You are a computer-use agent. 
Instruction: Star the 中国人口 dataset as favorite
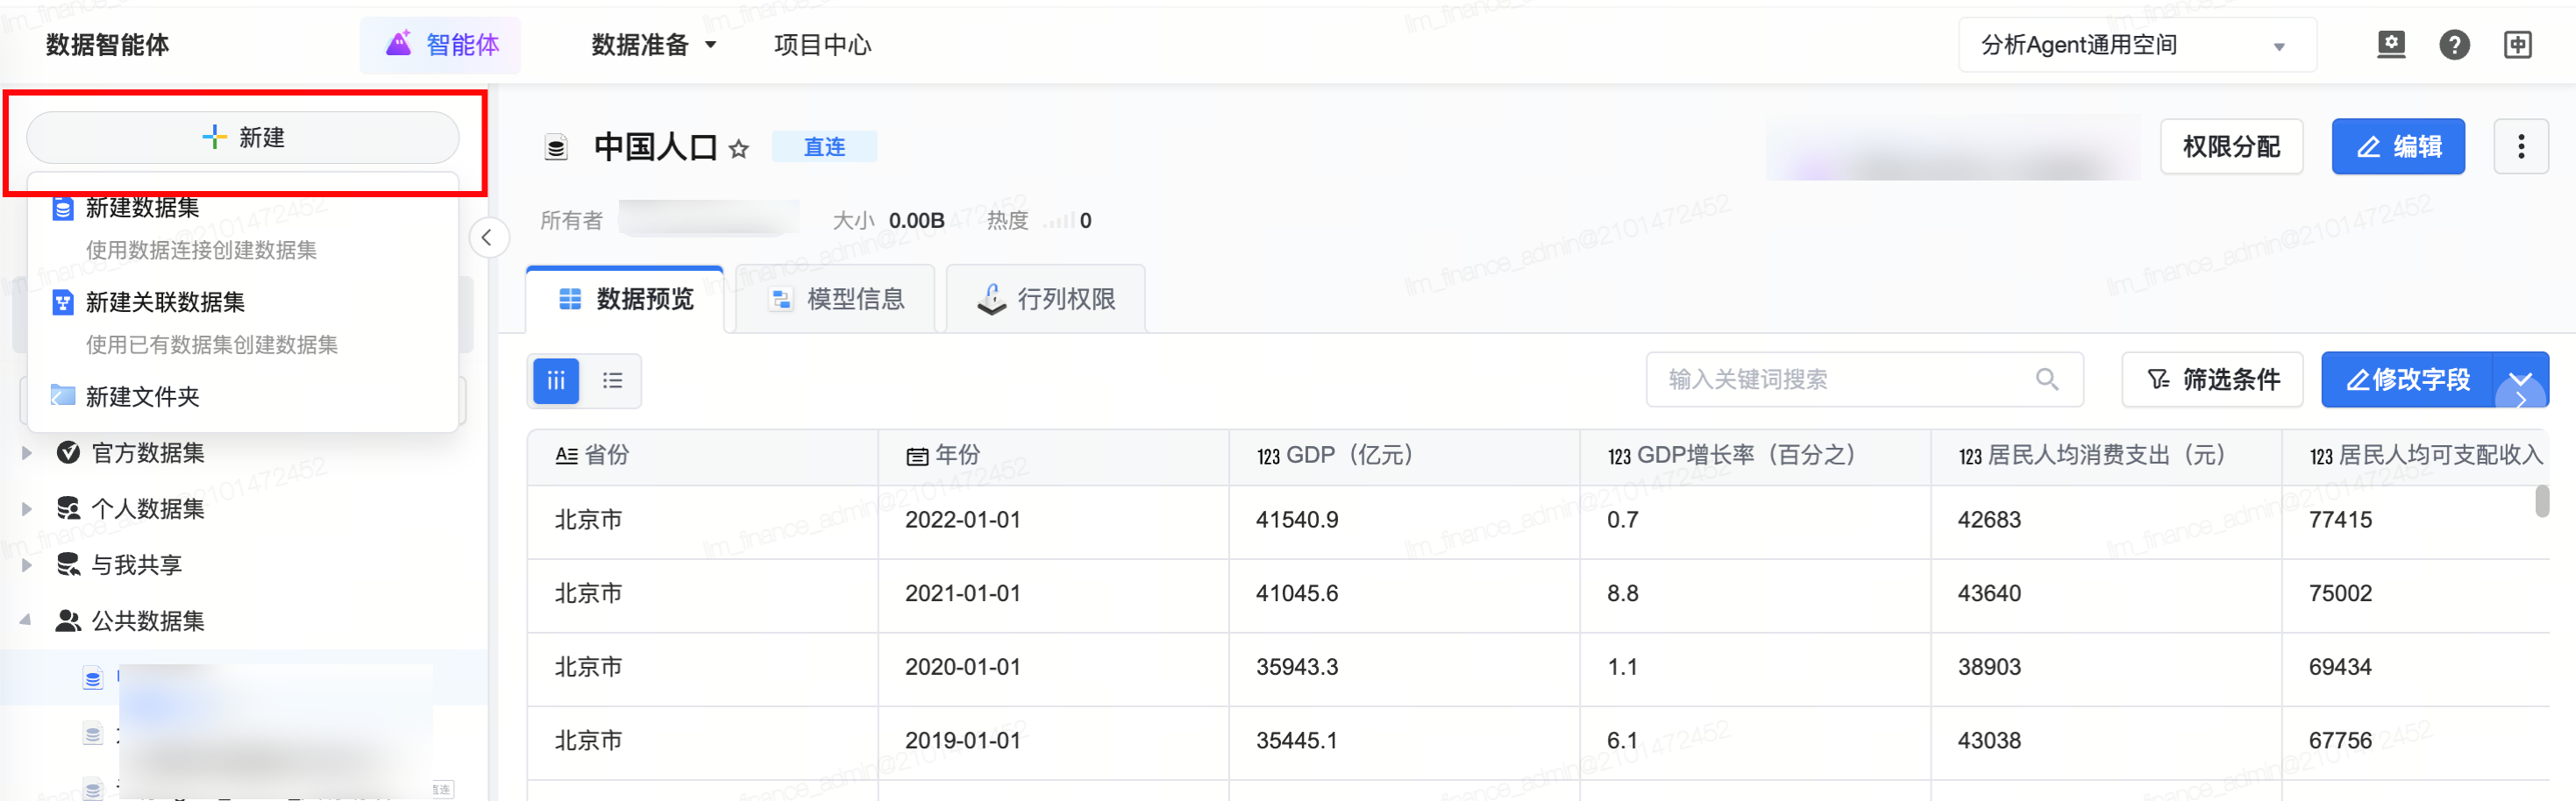click(739, 149)
